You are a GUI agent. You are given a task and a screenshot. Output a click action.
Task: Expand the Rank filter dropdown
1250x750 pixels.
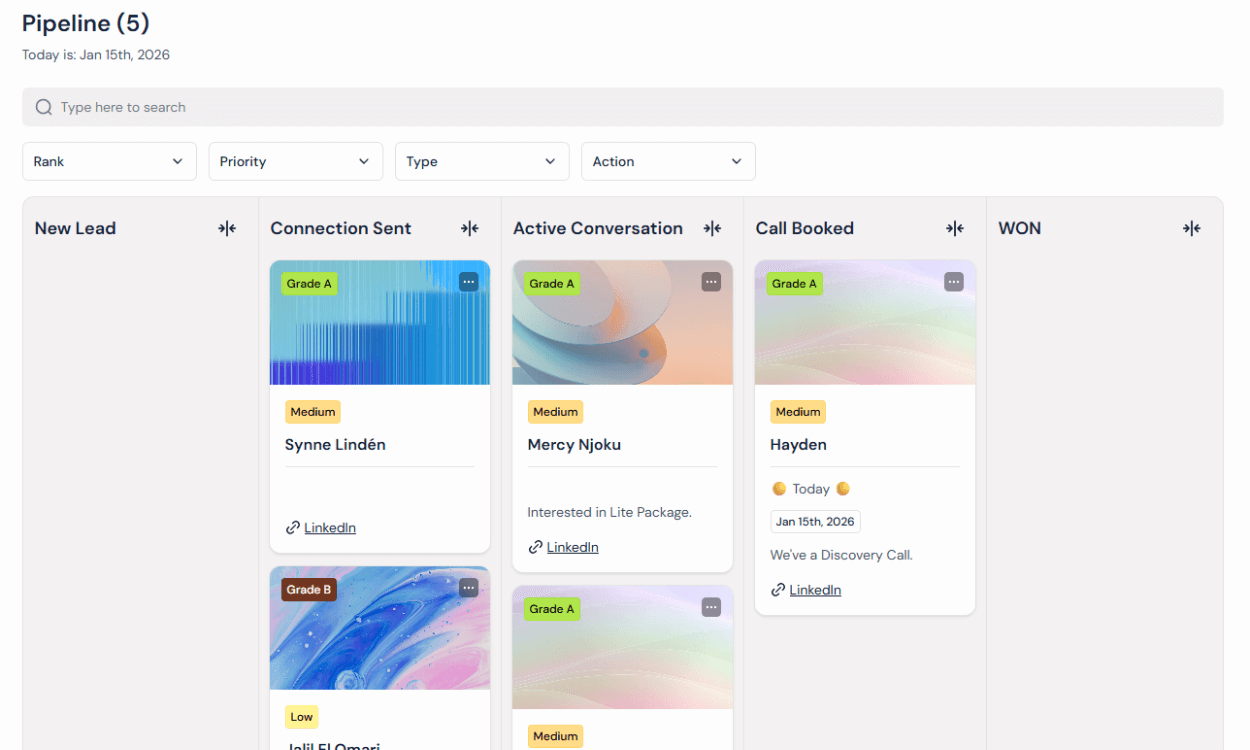point(109,162)
